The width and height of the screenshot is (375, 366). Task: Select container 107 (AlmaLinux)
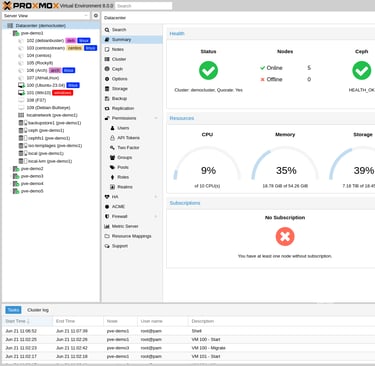coord(43,78)
